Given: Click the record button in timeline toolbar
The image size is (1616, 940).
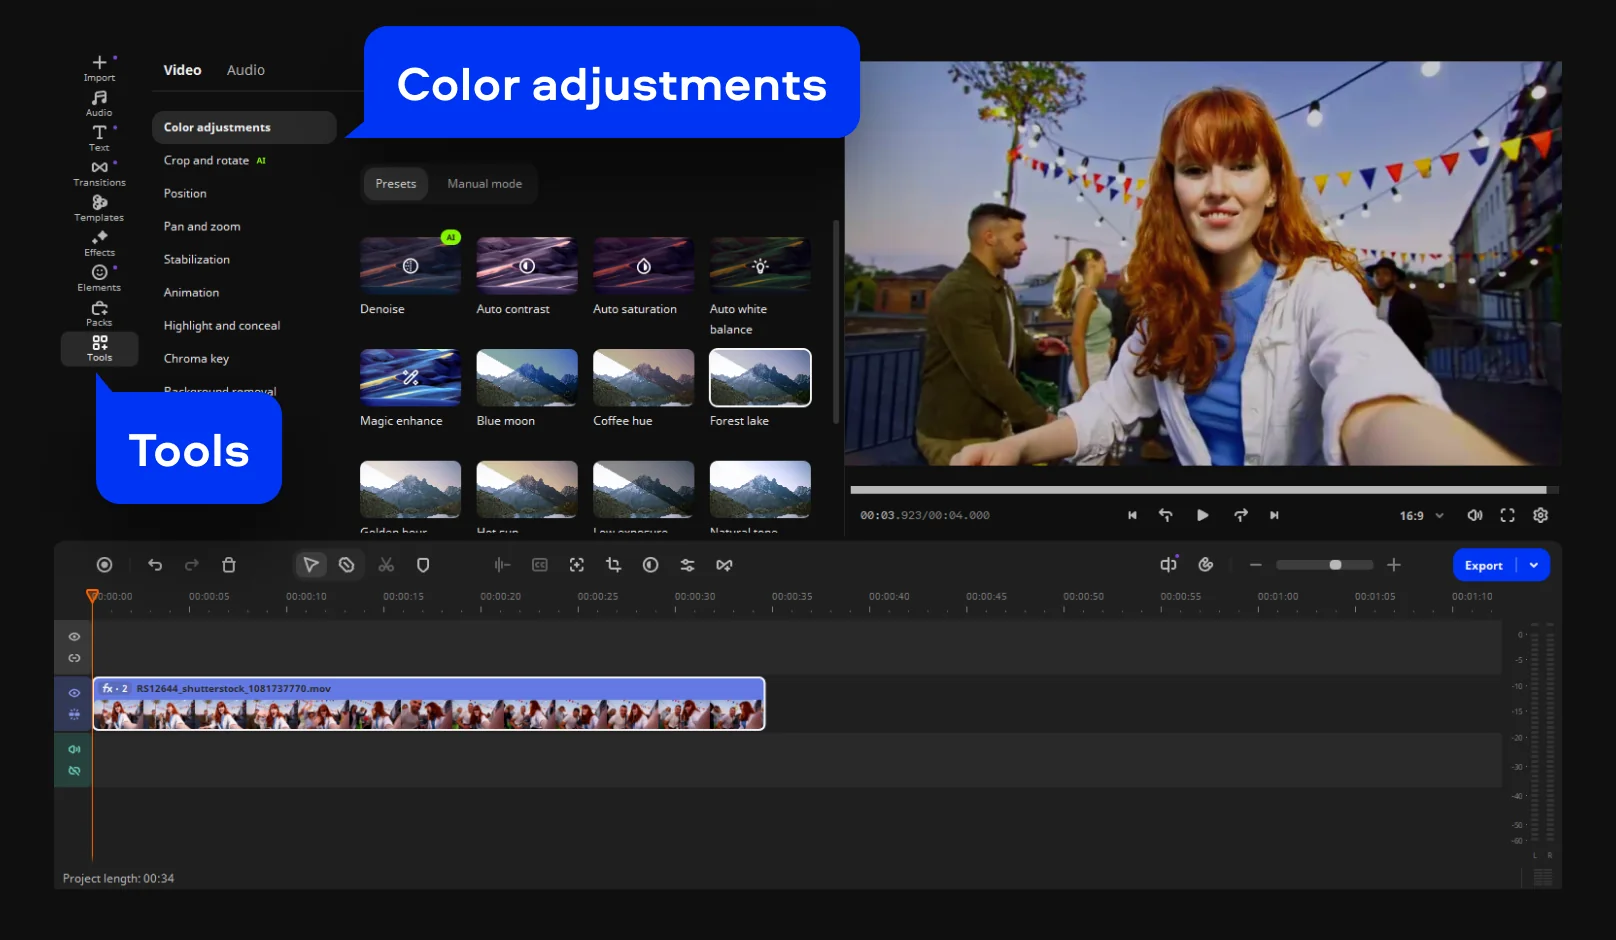Looking at the screenshot, I should coord(104,565).
